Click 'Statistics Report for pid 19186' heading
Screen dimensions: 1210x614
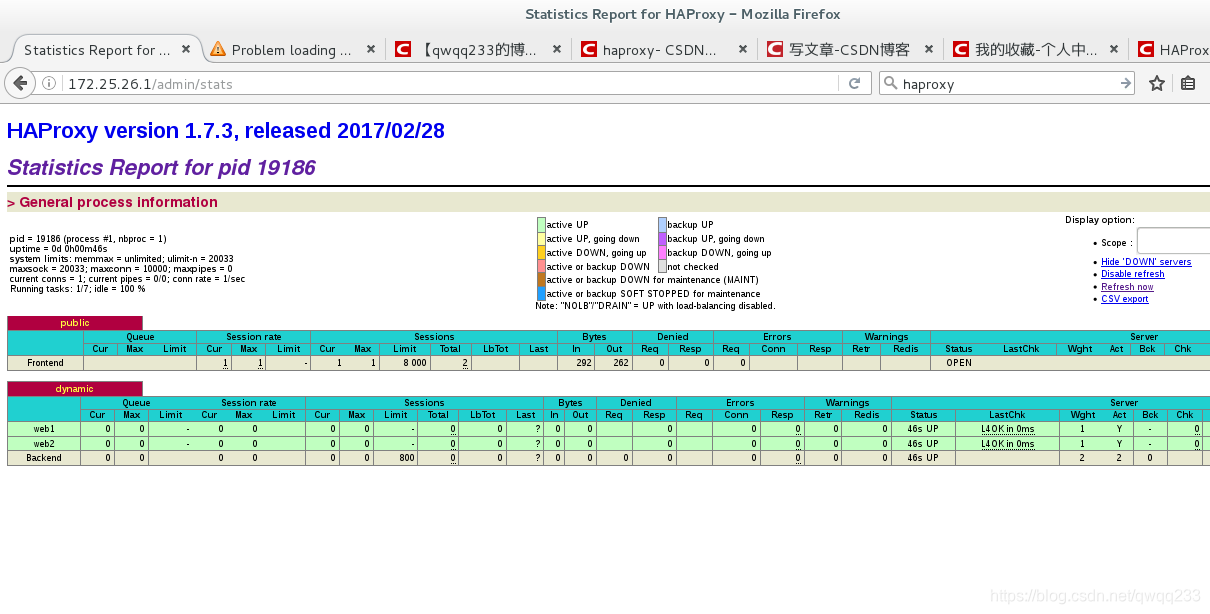coord(162,167)
